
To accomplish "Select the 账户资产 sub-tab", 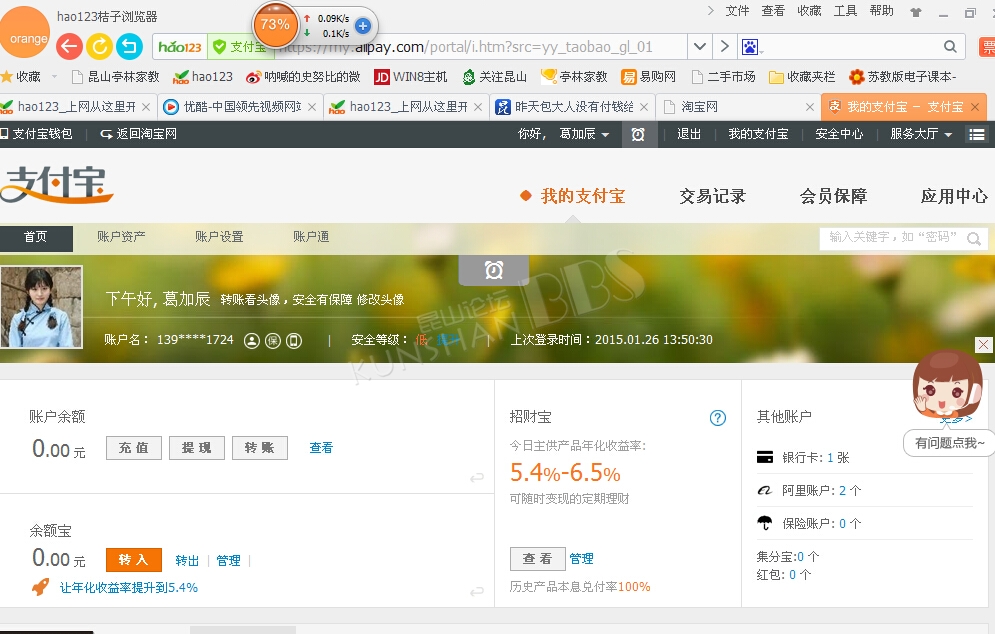I will click(121, 237).
